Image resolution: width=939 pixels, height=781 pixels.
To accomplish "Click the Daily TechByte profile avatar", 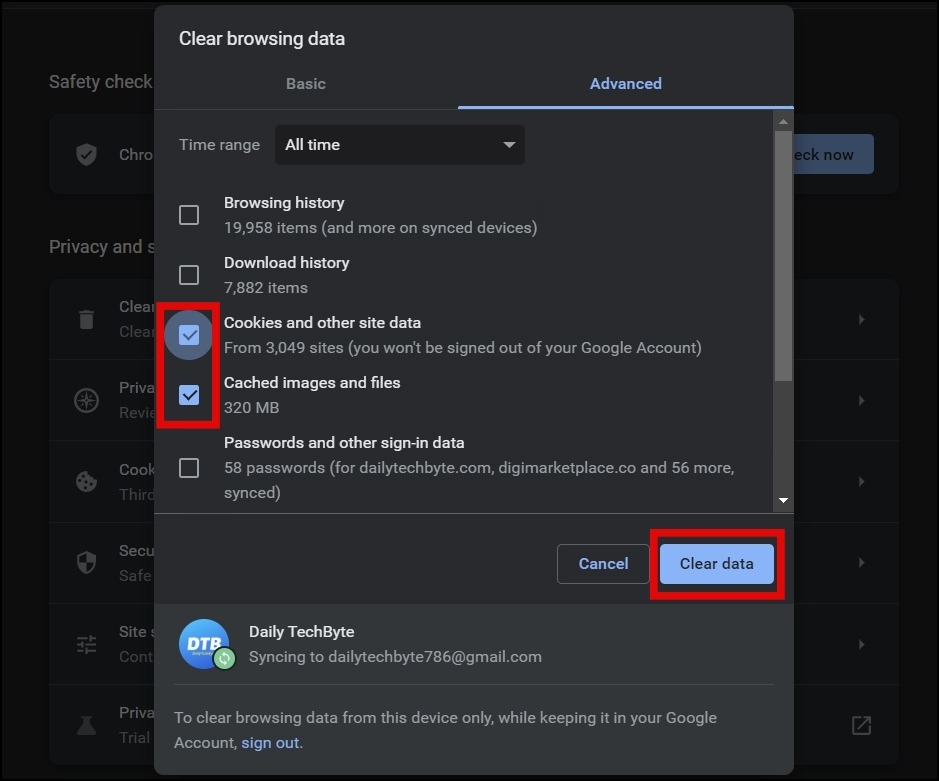I will tap(204, 644).
